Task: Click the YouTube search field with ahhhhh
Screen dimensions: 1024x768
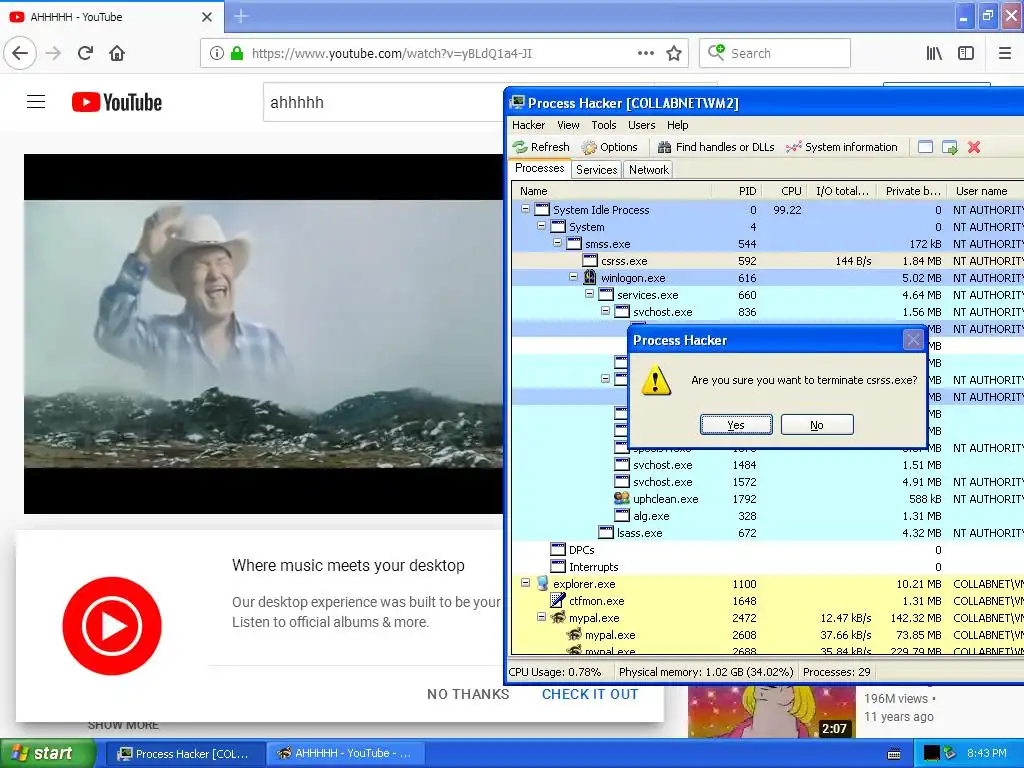Action: click(x=385, y=102)
